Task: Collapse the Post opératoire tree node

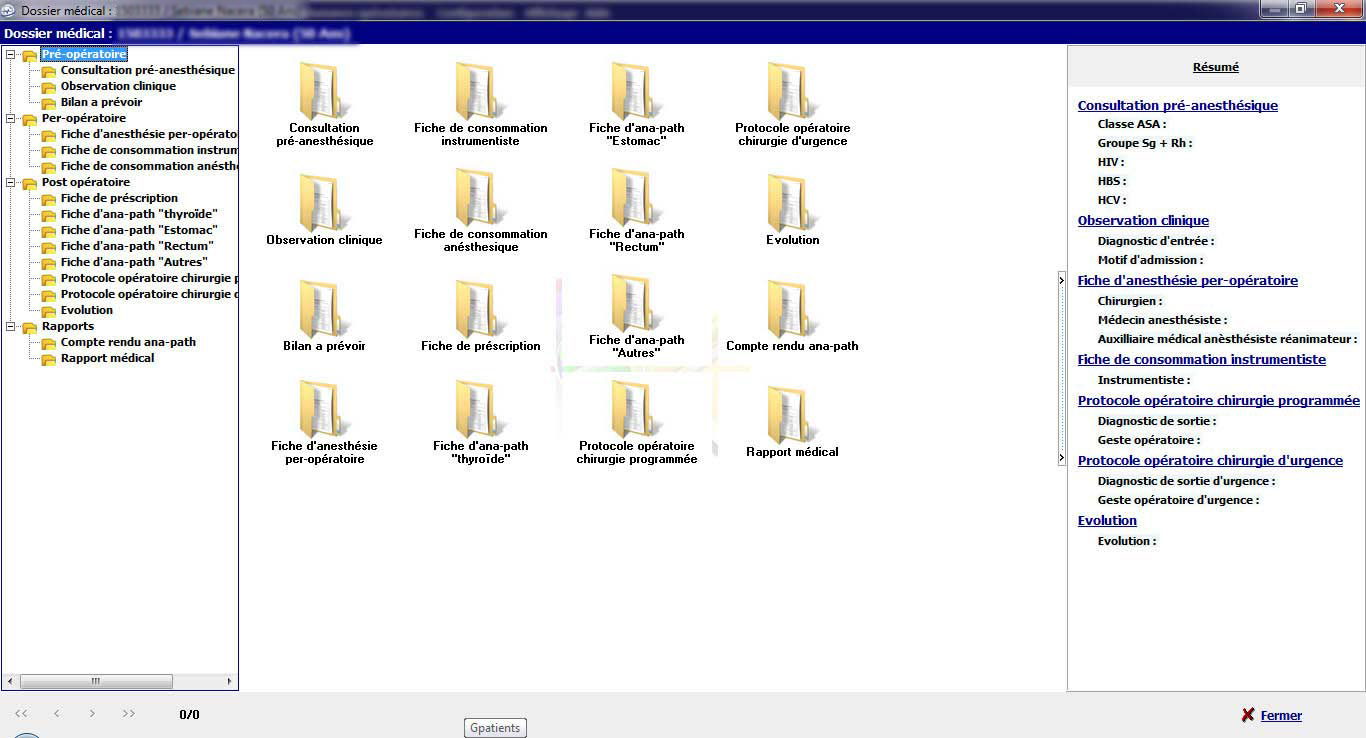Action: coord(10,183)
